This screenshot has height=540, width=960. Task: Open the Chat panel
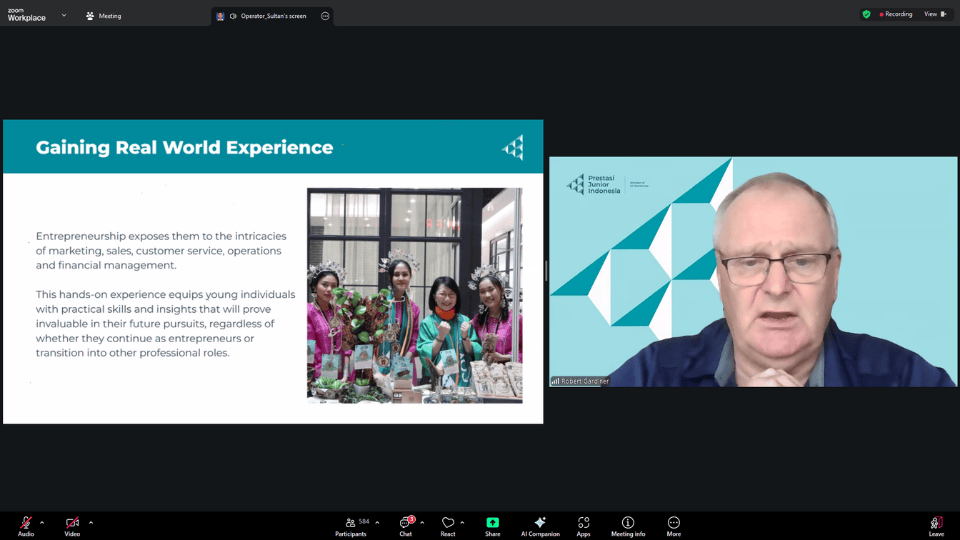point(406,523)
